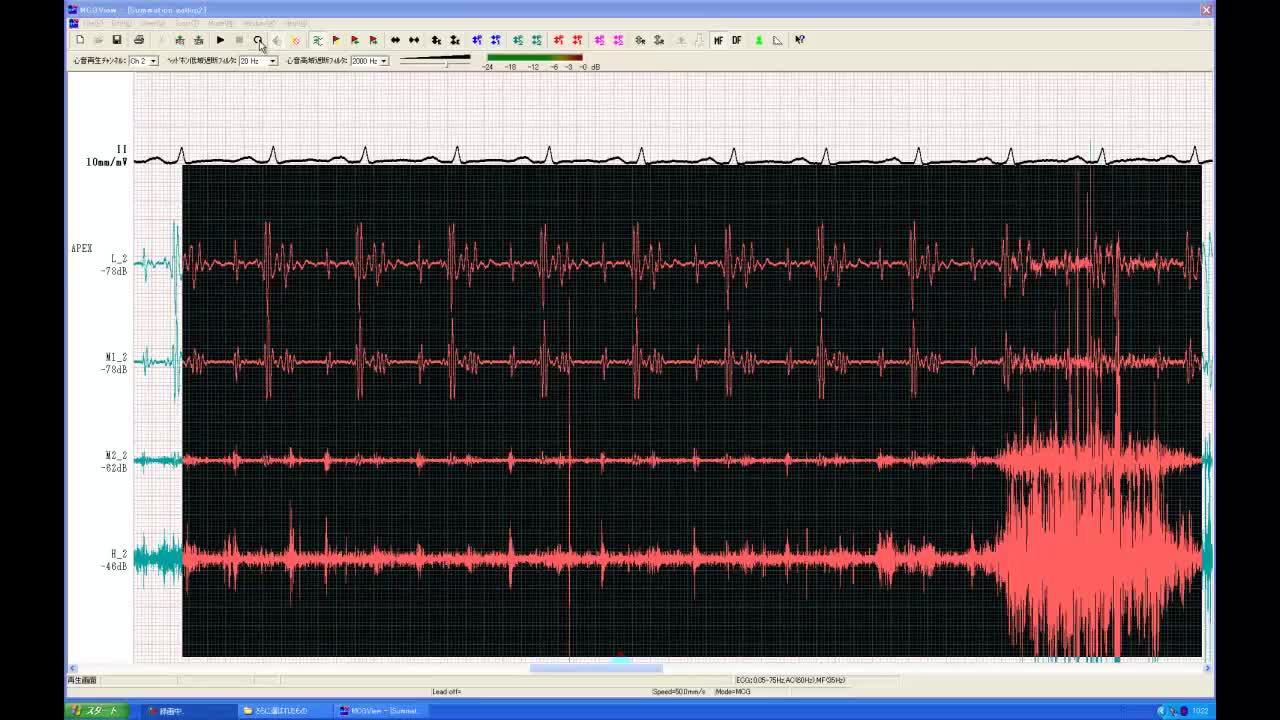1280x720 pixels.
Task: Toggle the MF filter button
Action: pyautogui.click(x=718, y=40)
